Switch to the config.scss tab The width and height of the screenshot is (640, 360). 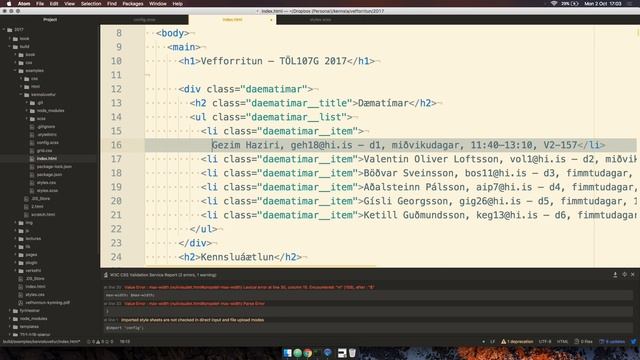tap(144, 20)
